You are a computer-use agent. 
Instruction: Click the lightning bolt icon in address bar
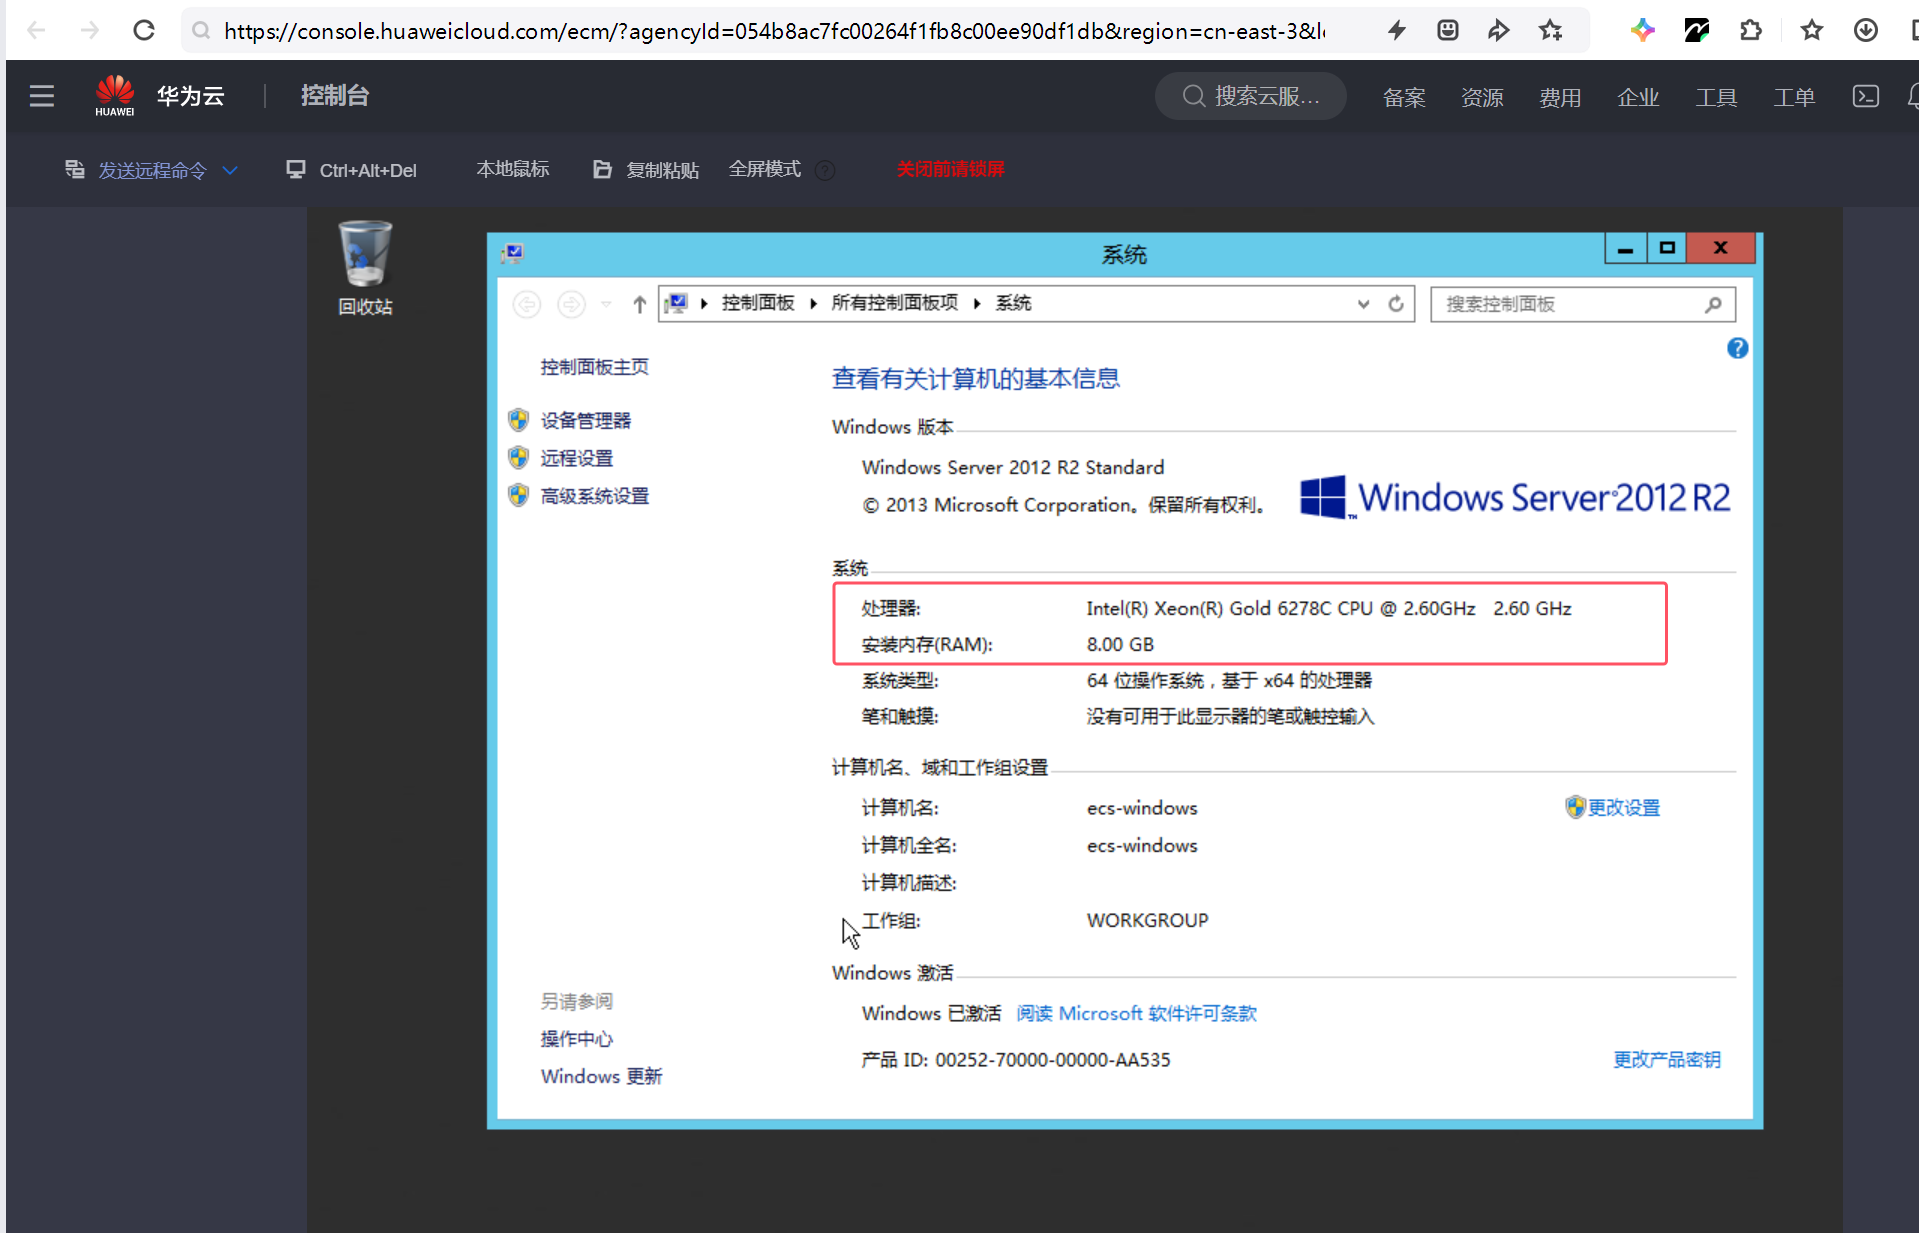[x=1397, y=30]
